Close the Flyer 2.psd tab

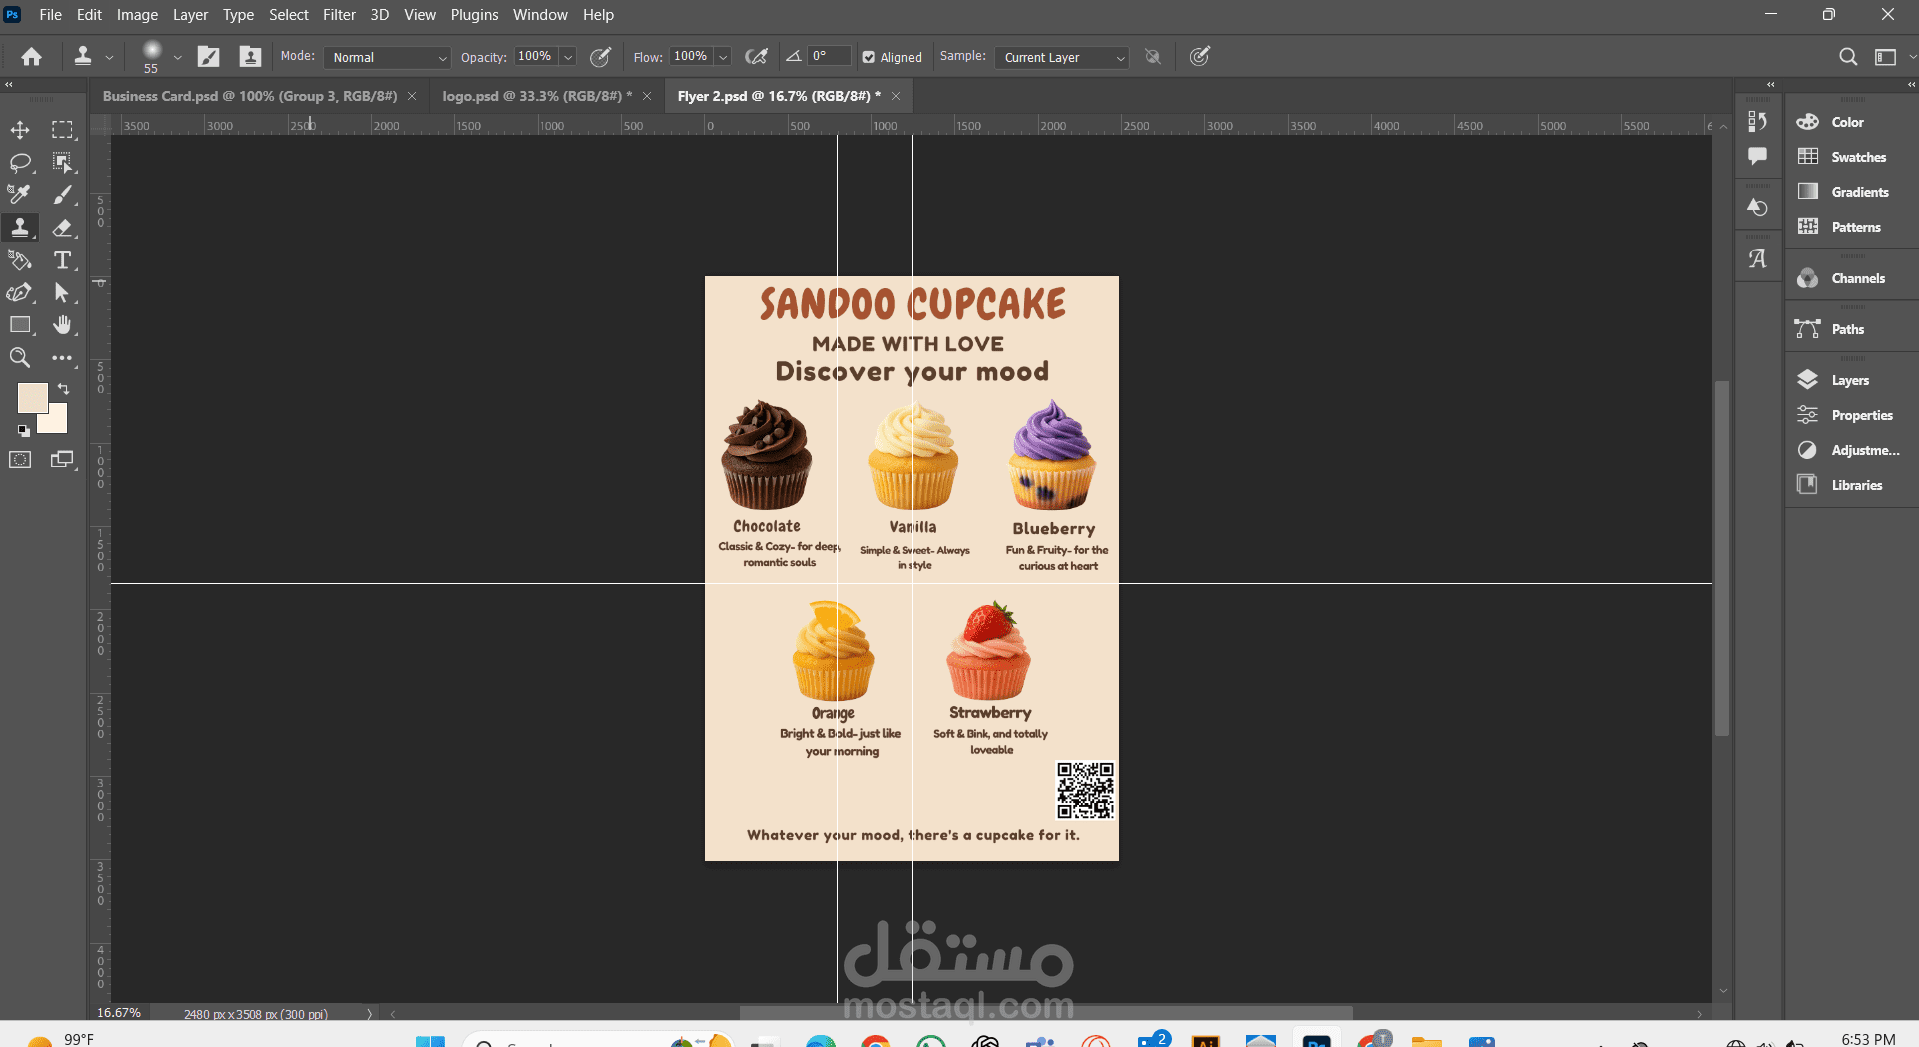(896, 96)
